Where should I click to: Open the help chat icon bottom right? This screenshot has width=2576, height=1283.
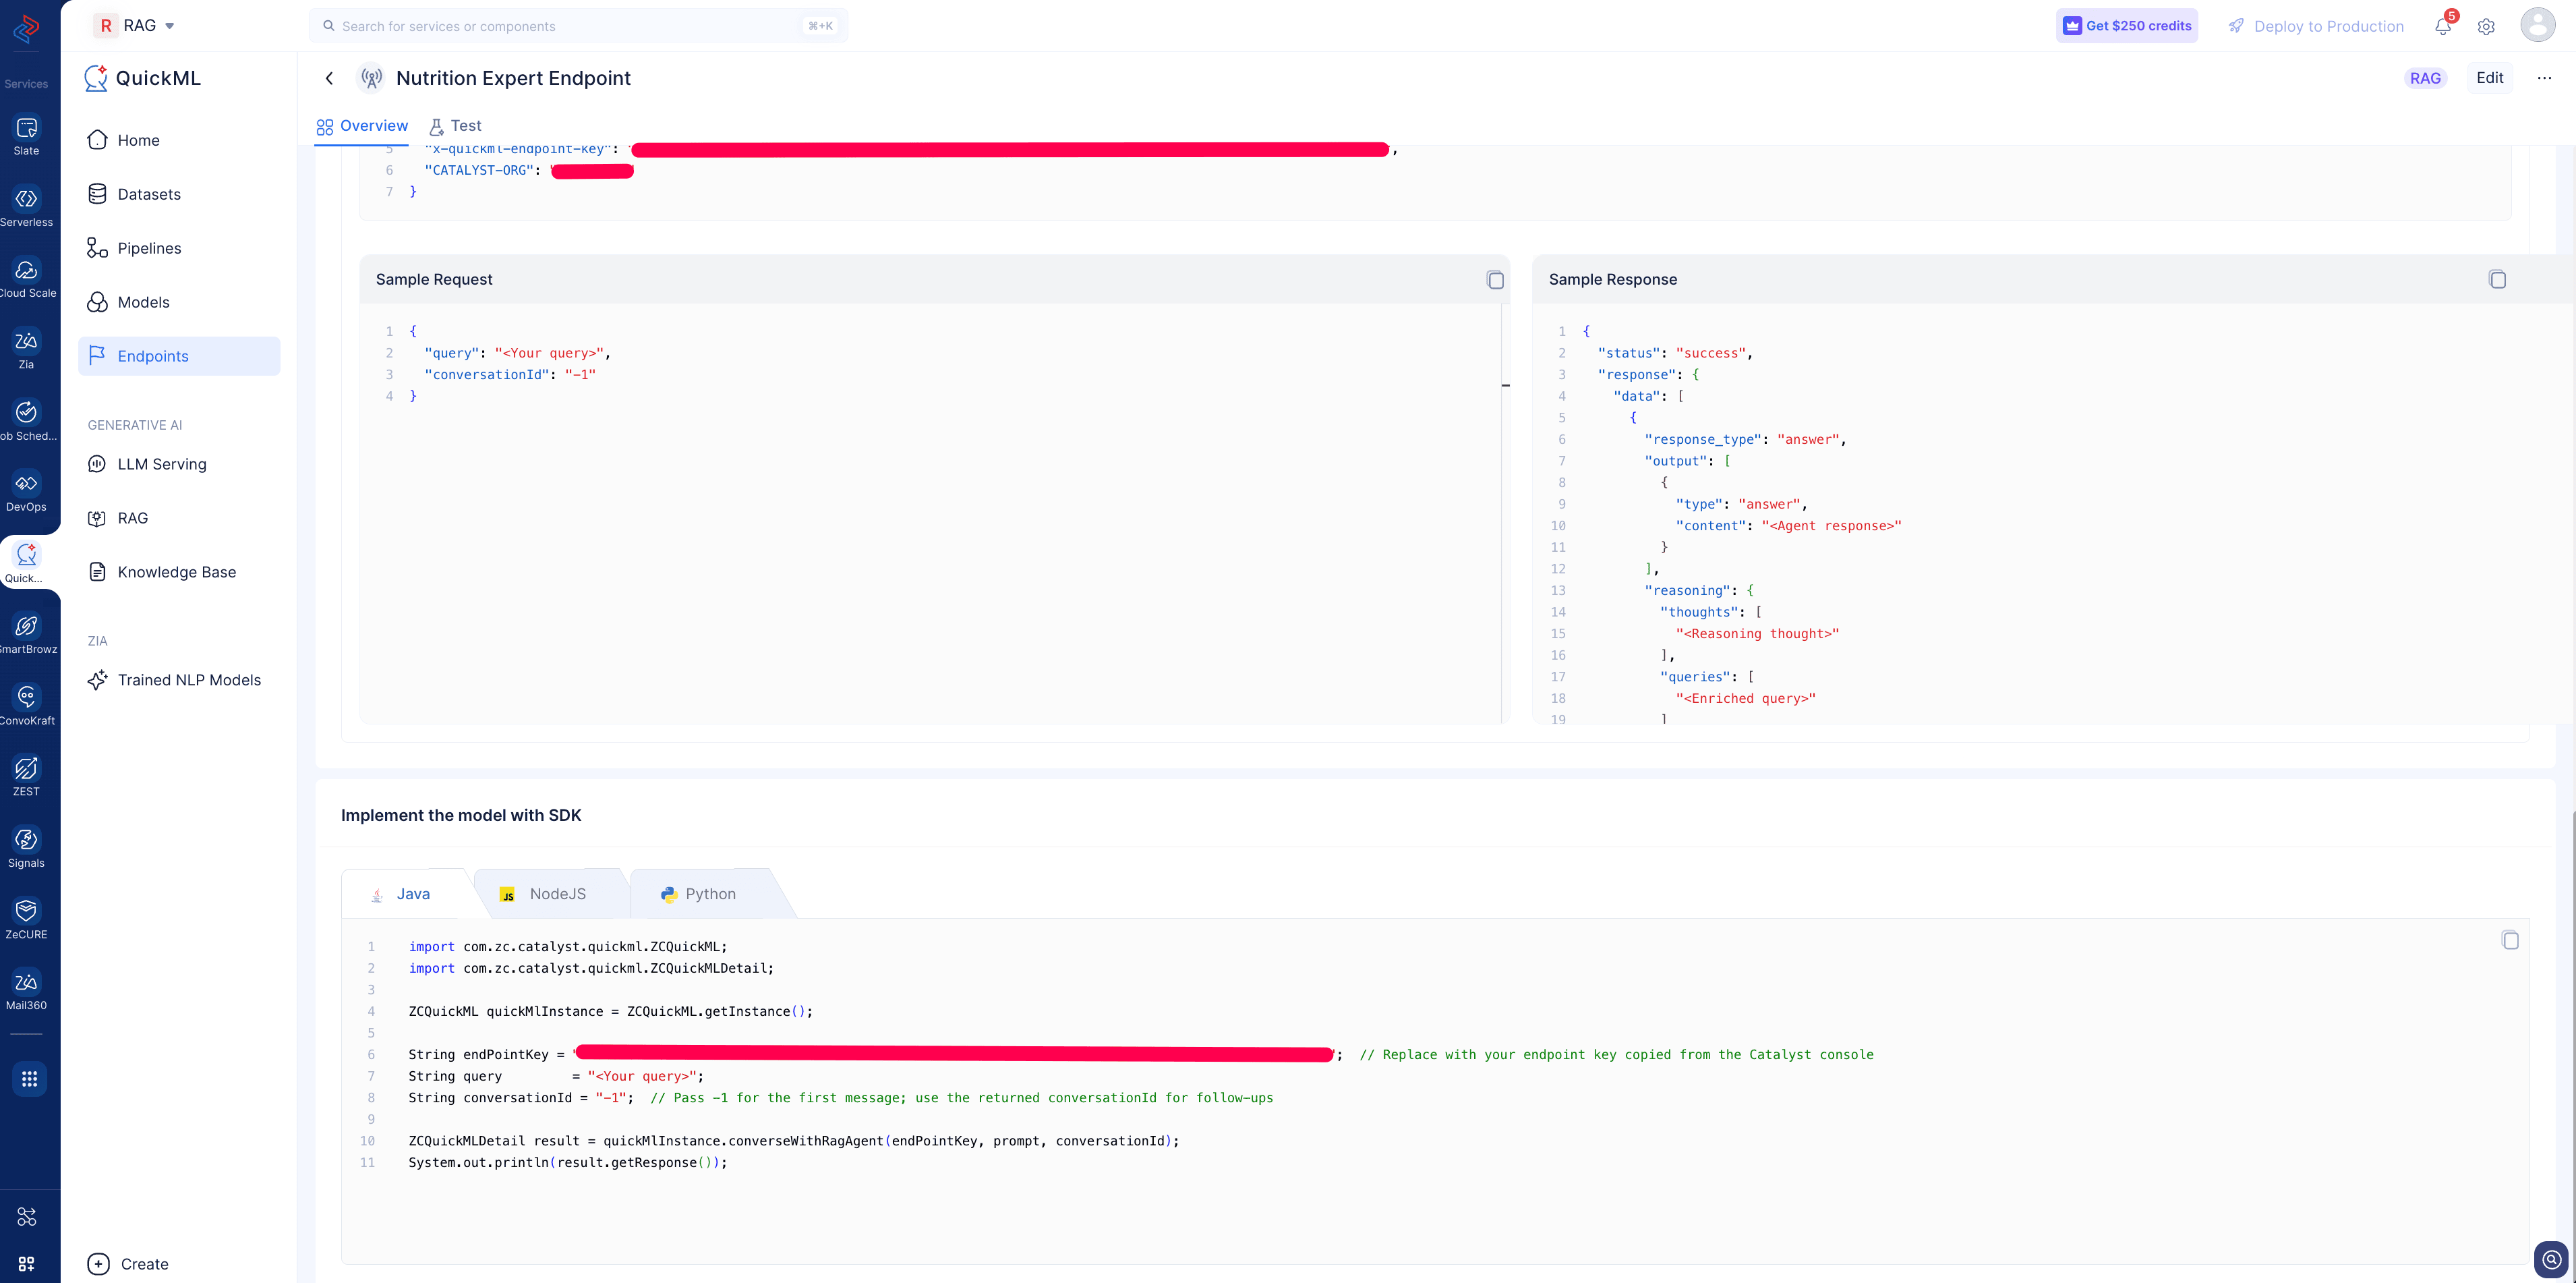pyautogui.click(x=2551, y=1259)
